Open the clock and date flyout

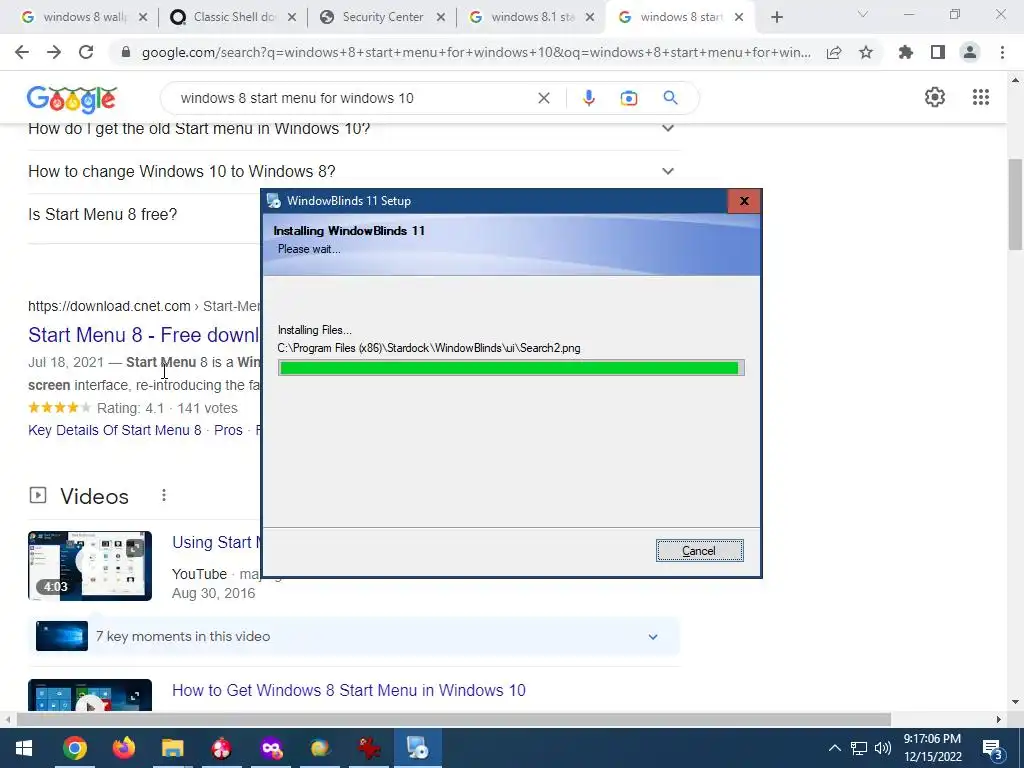933,748
